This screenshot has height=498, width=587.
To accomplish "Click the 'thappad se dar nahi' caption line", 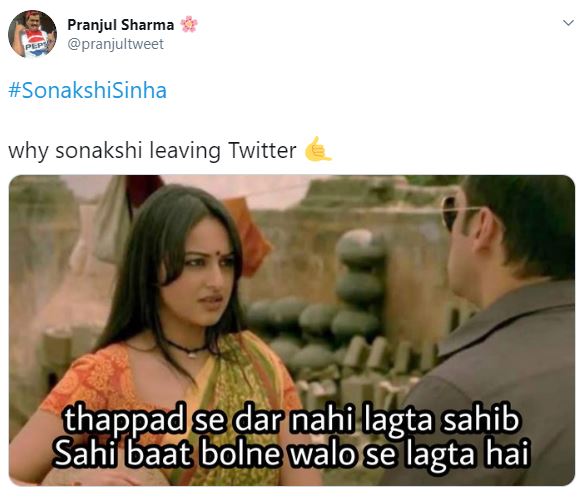I will [x=292, y=419].
